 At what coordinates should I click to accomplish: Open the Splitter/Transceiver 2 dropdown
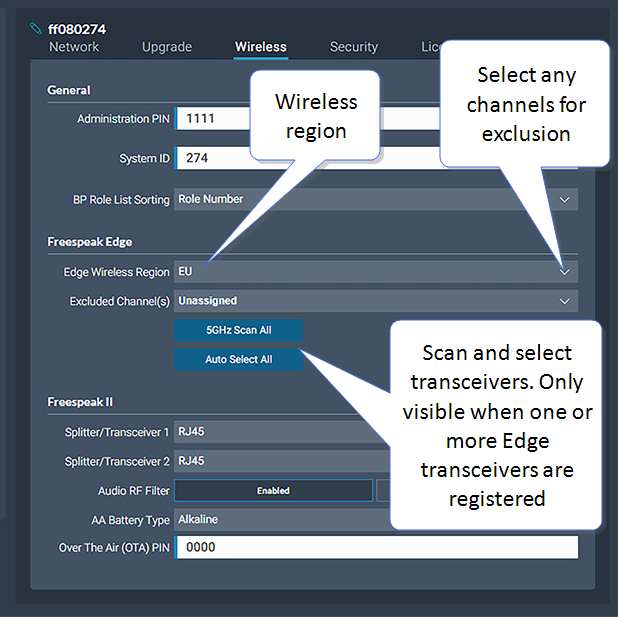coord(282,461)
